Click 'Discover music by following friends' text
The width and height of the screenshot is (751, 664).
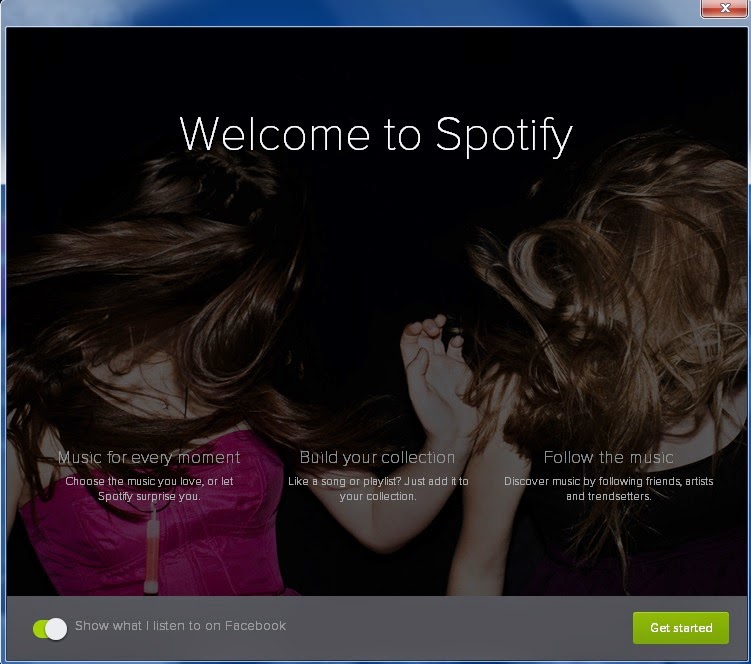coord(592,481)
